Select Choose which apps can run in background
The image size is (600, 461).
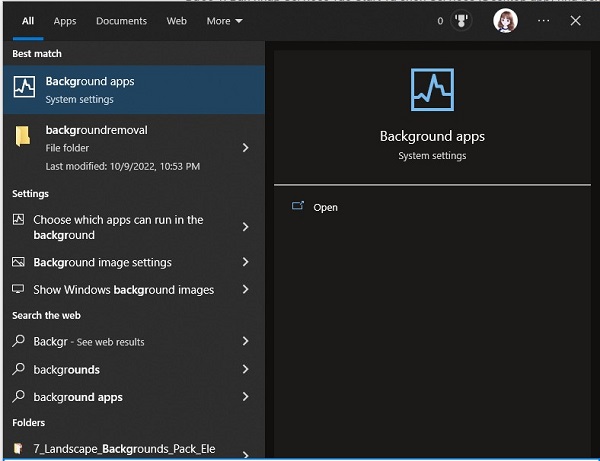(118, 227)
